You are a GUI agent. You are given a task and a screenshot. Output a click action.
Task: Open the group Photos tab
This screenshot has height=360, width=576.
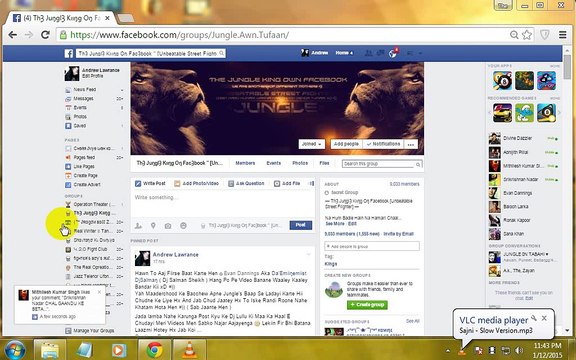[x=300, y=163]
